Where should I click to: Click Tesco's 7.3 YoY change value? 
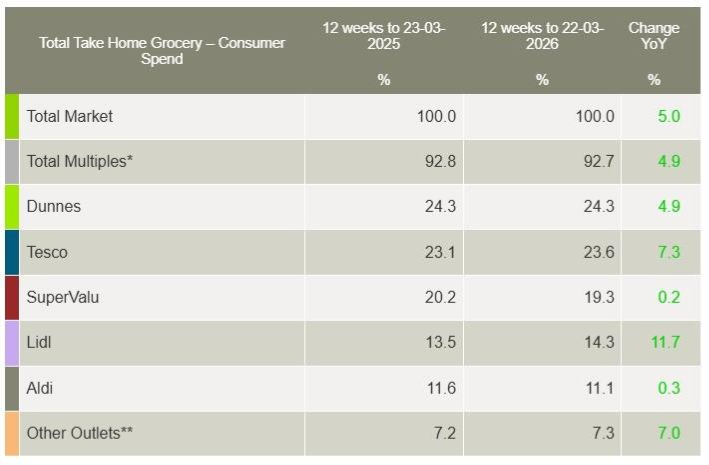(x=668, y=252)
